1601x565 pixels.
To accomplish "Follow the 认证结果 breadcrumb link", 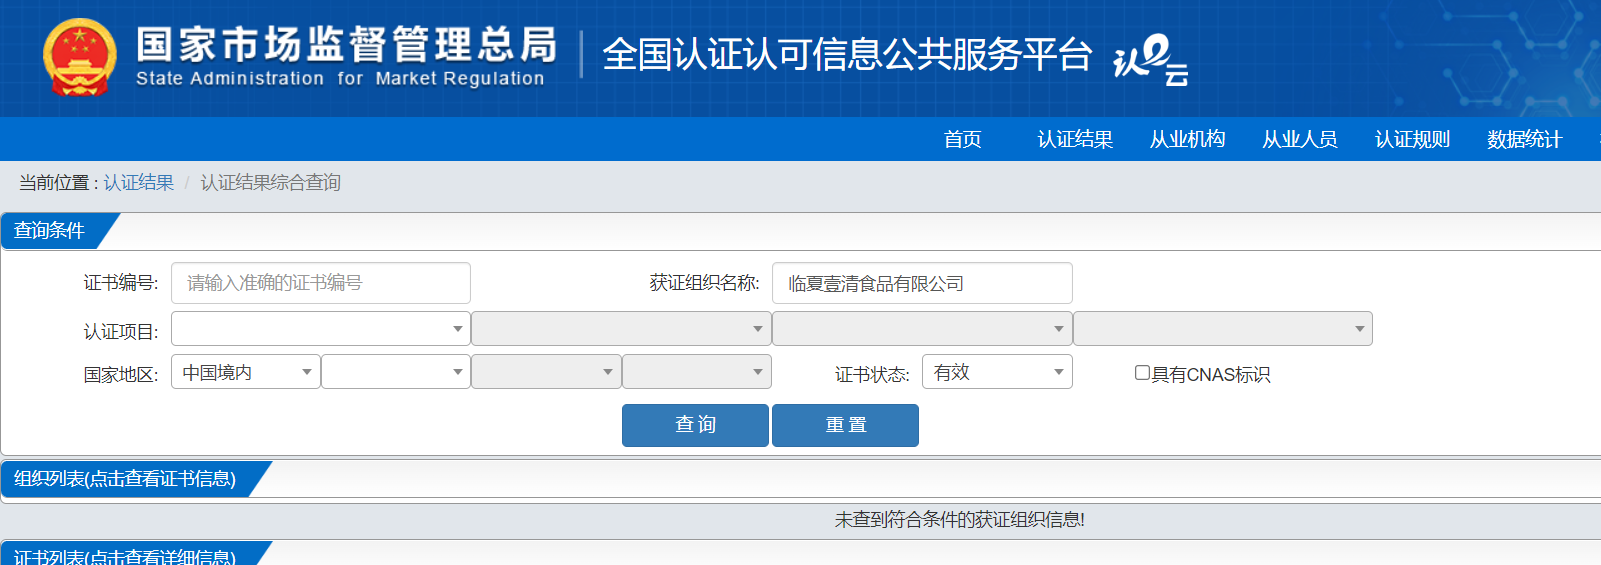I will point(139,182).
